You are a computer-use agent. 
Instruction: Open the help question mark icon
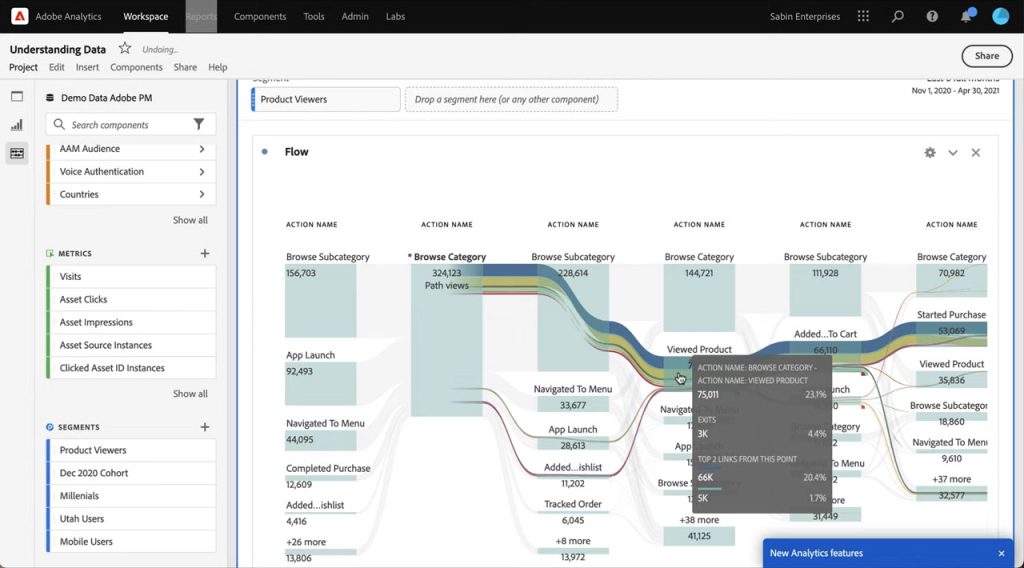pos(932,16)
